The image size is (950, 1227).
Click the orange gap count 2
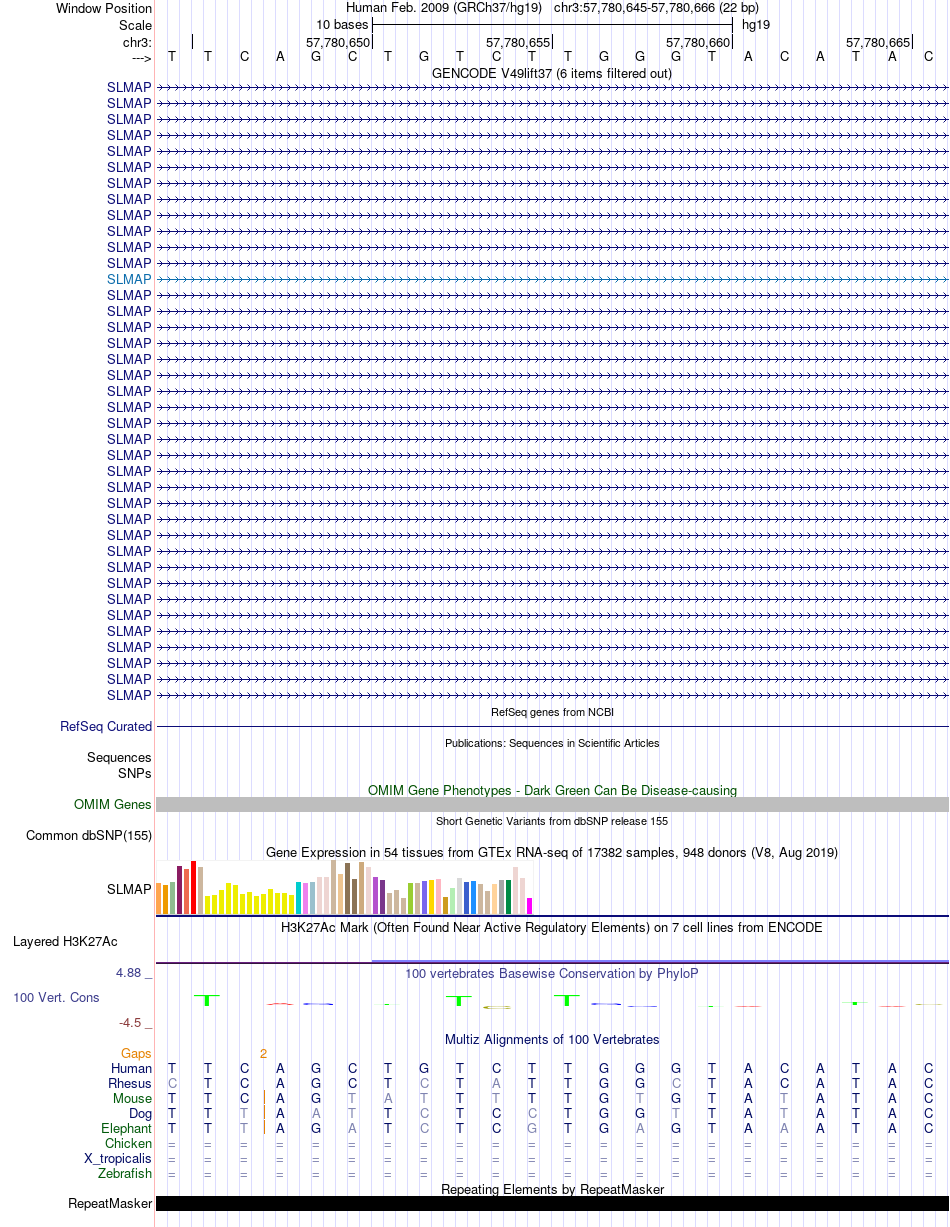263,1053
